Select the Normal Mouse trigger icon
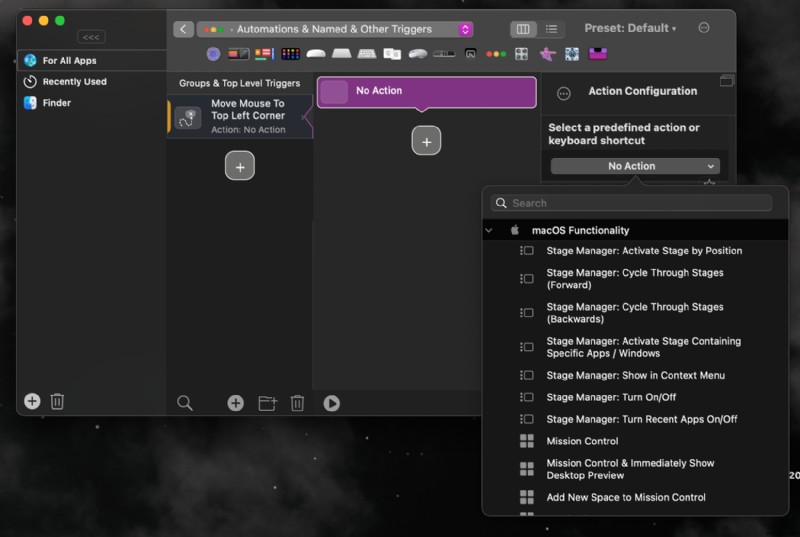800x537 pixels. tap(418, 54)
